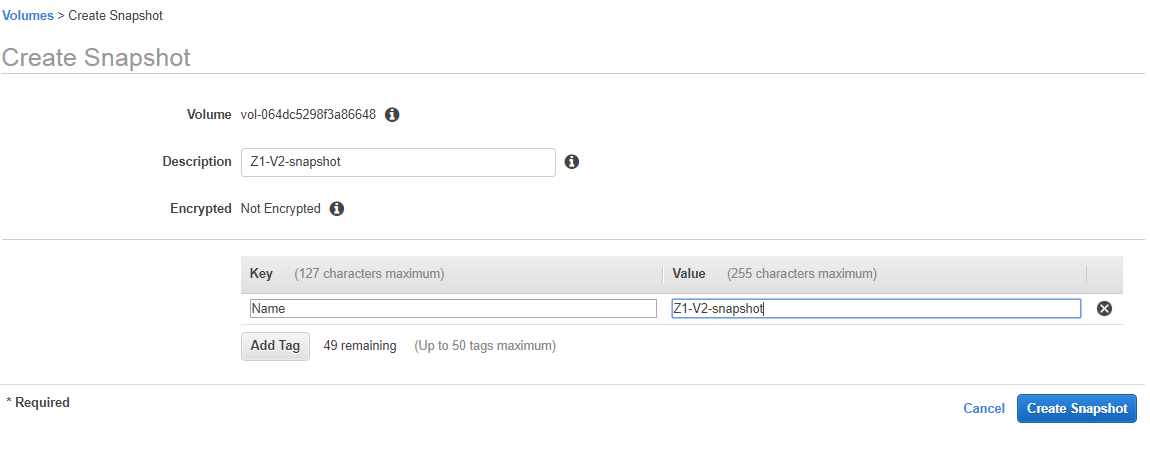Viewport: 1150px width, 455px height.
Task: Click the Key column header
Action: click(261, 274)
